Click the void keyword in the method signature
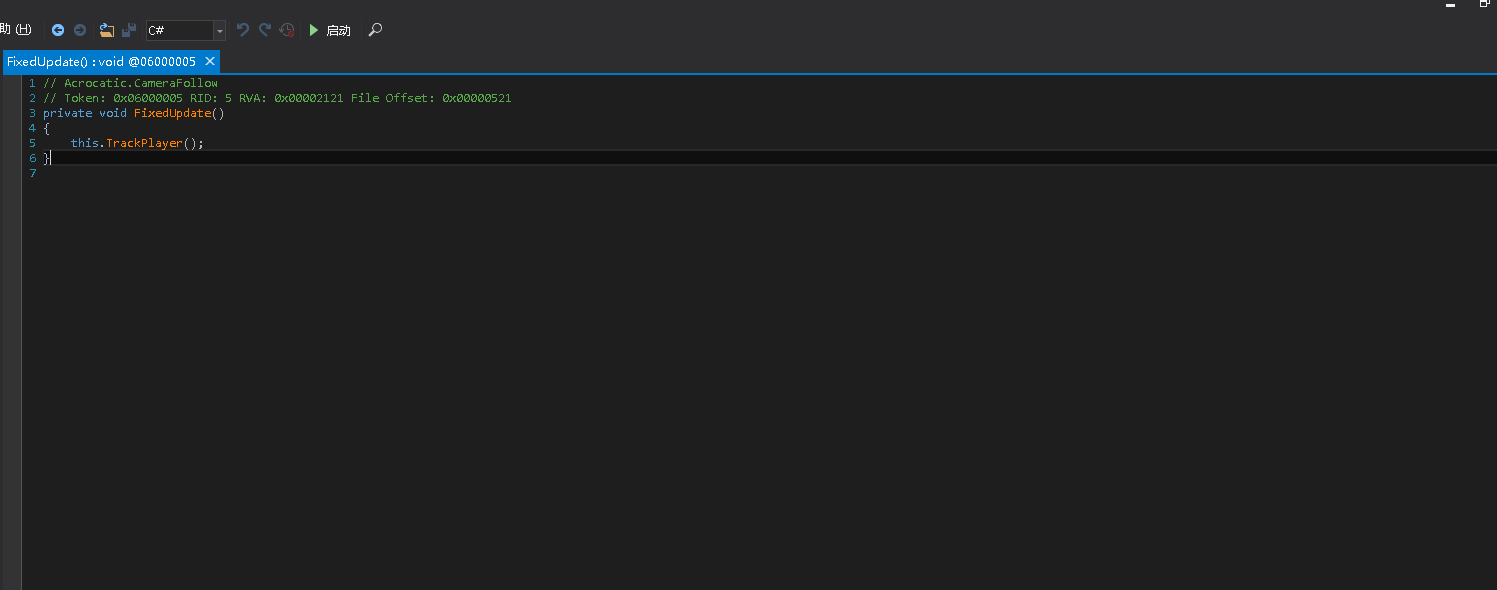 point(112,113)
